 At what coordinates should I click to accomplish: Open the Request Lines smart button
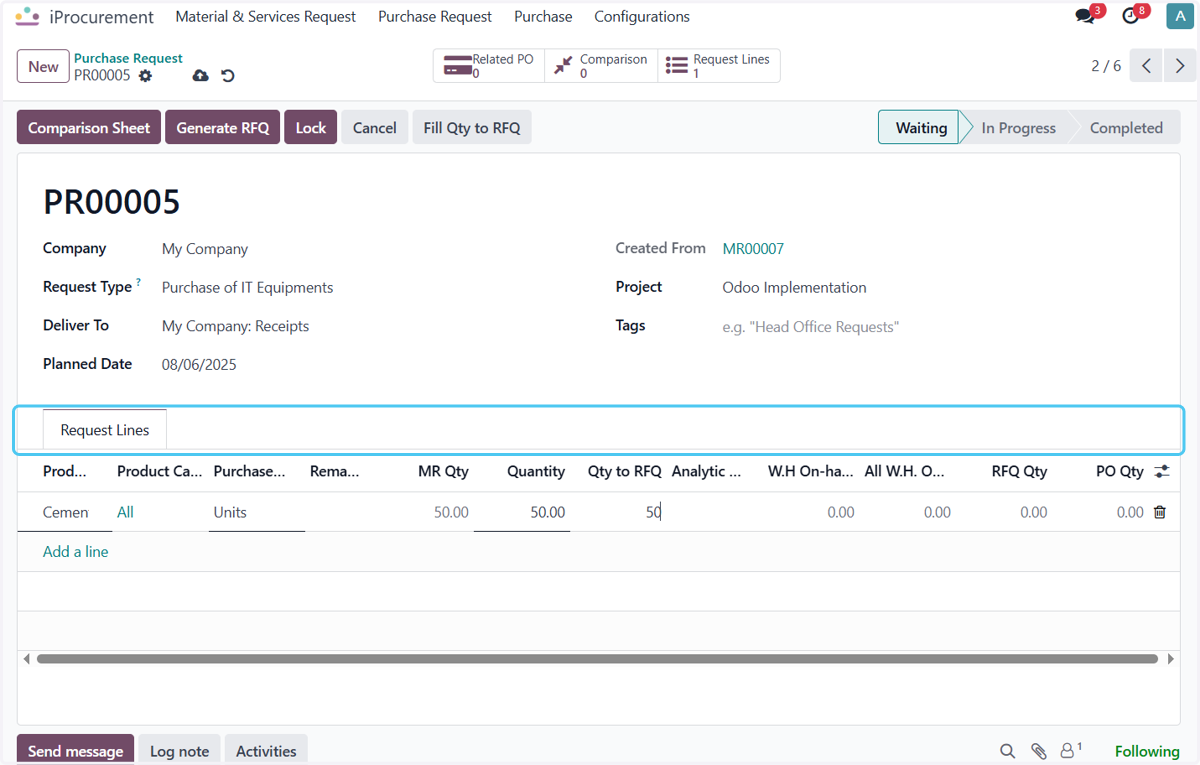[x=719, y=66]
